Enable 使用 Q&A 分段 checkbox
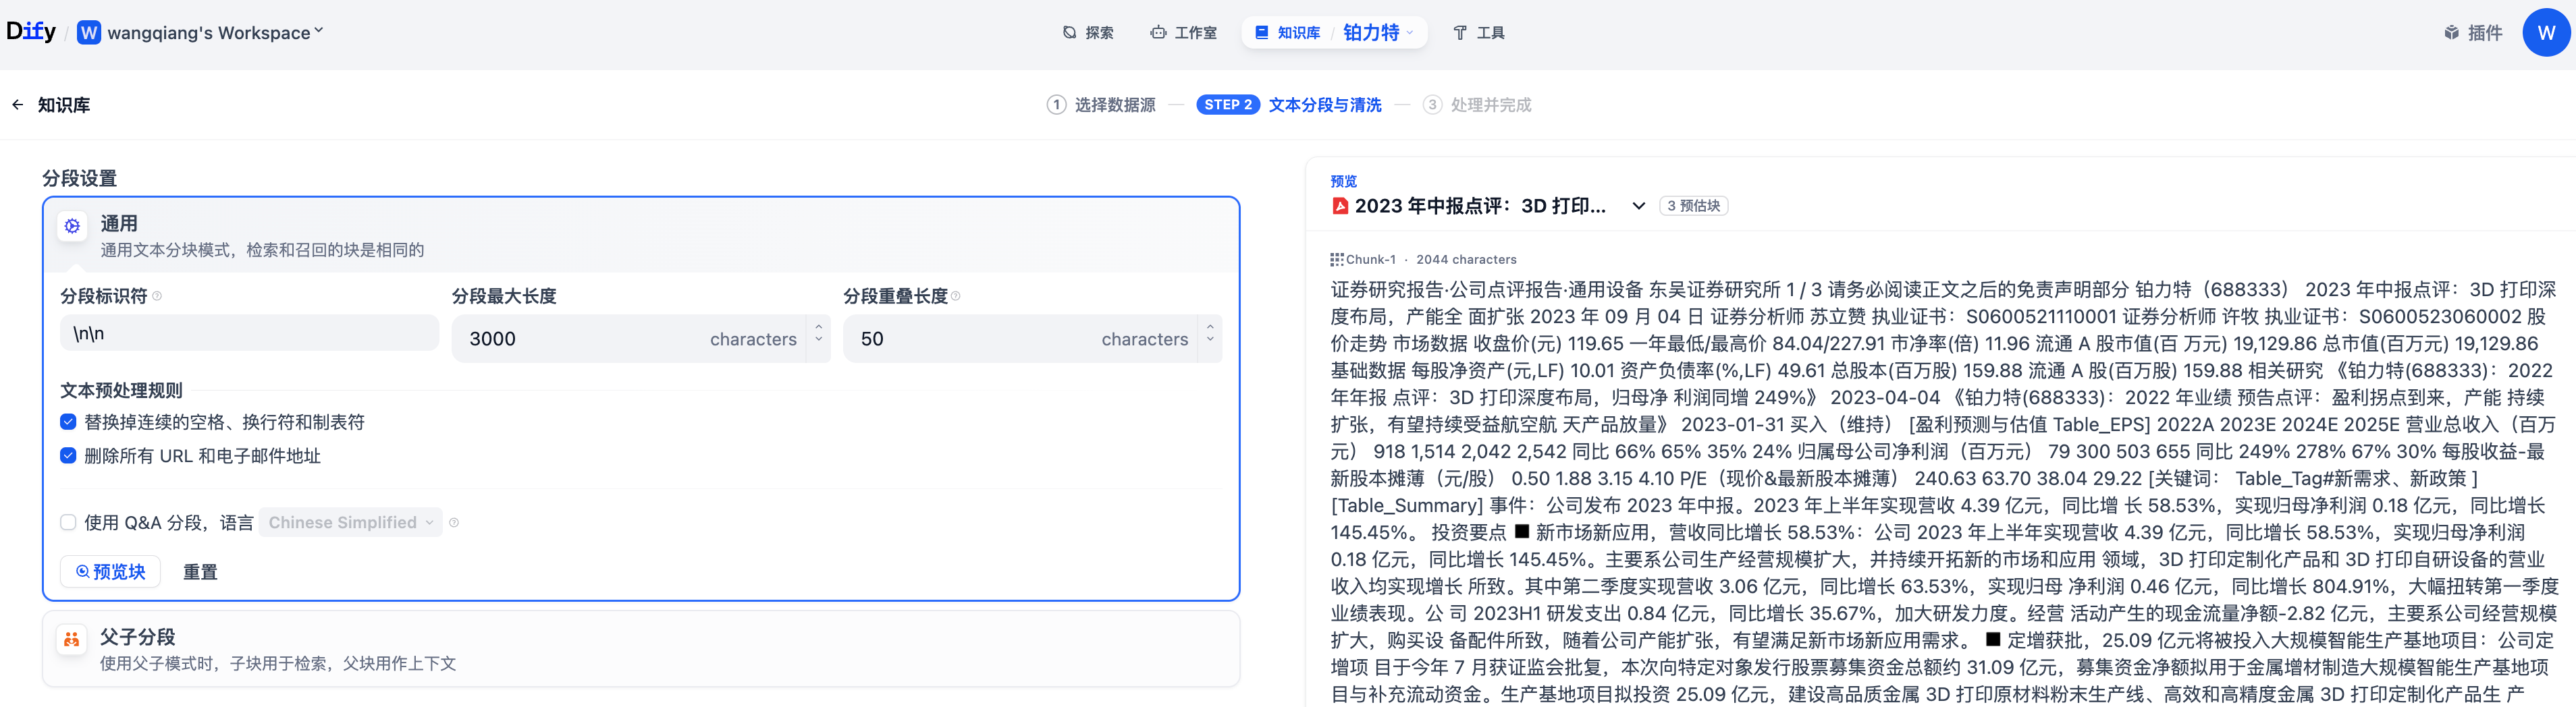The height and width of the screenshot is (707, 2576). coord(68,522)
